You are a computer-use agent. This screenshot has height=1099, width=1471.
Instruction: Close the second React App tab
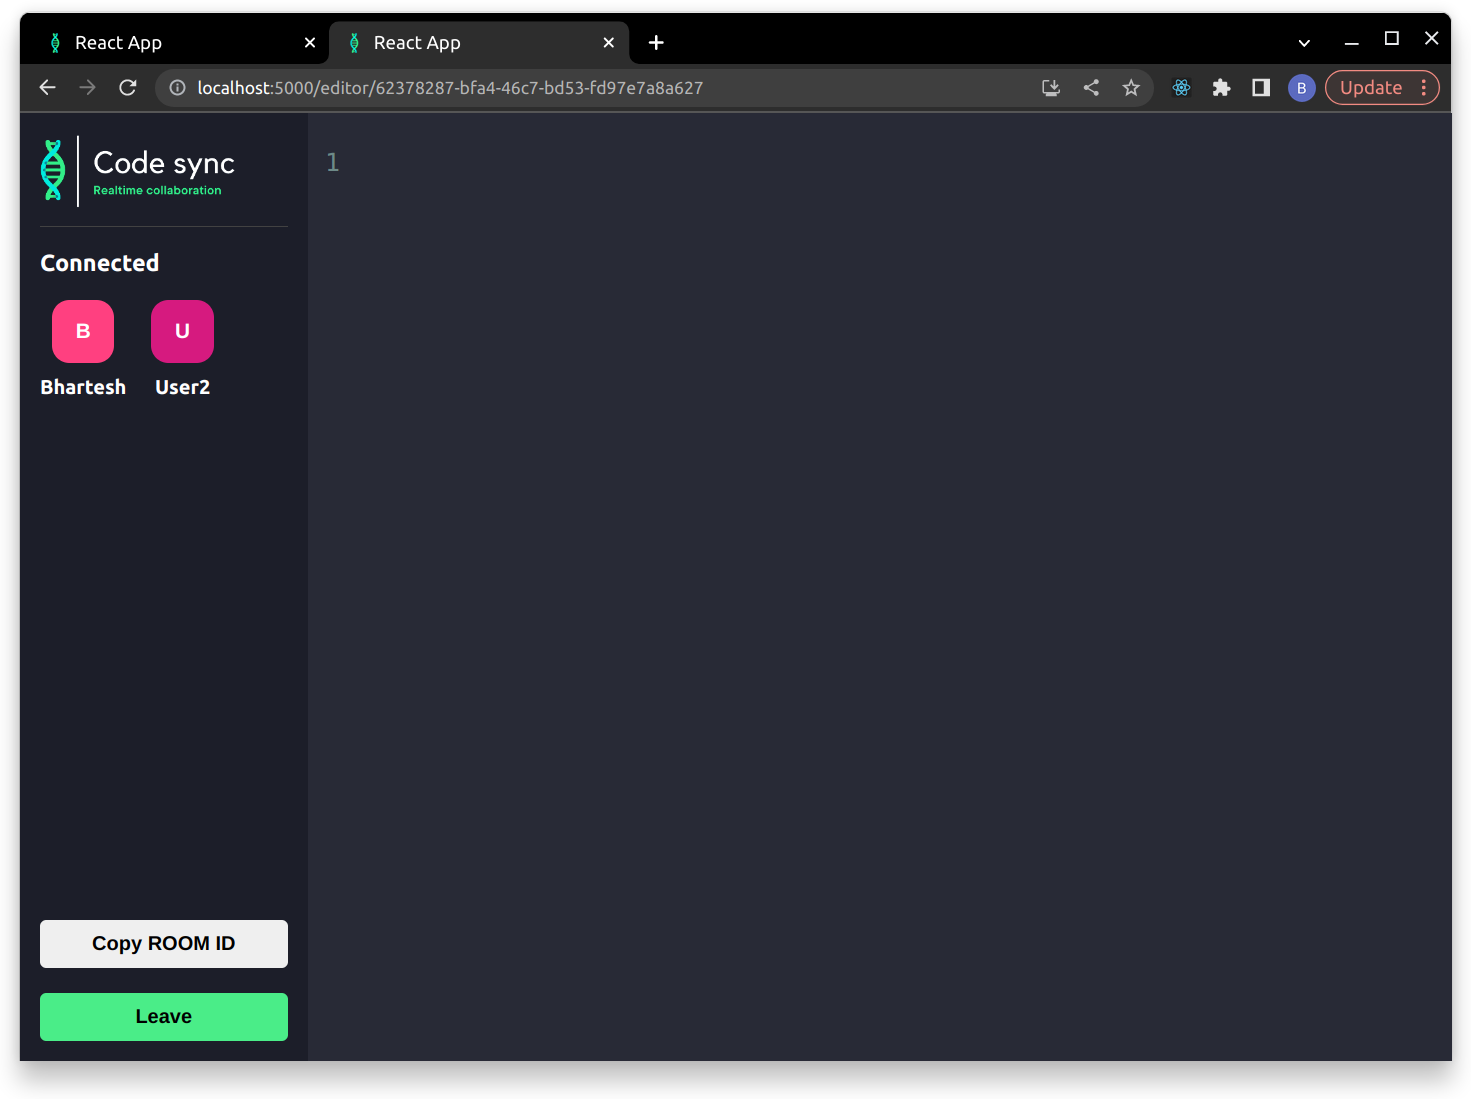point(608,42)
